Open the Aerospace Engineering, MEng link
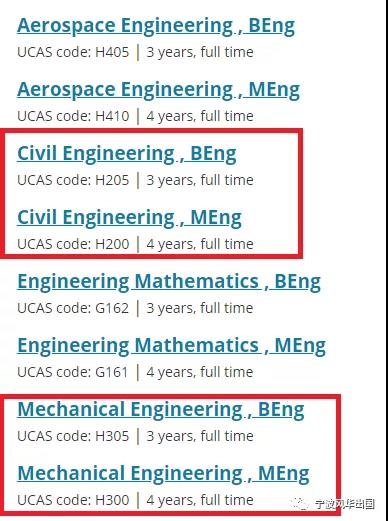 coord(158,90)
